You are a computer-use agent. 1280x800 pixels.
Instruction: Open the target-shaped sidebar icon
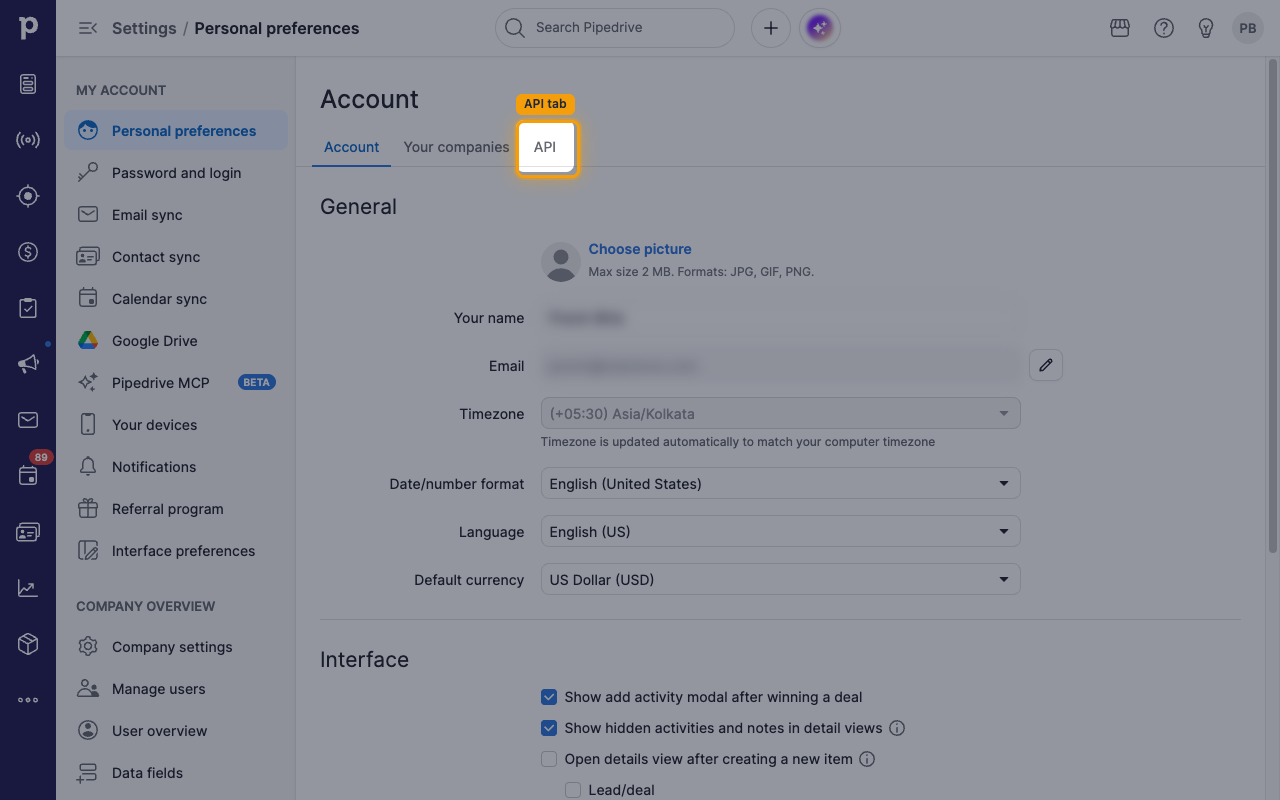(28, 196)
